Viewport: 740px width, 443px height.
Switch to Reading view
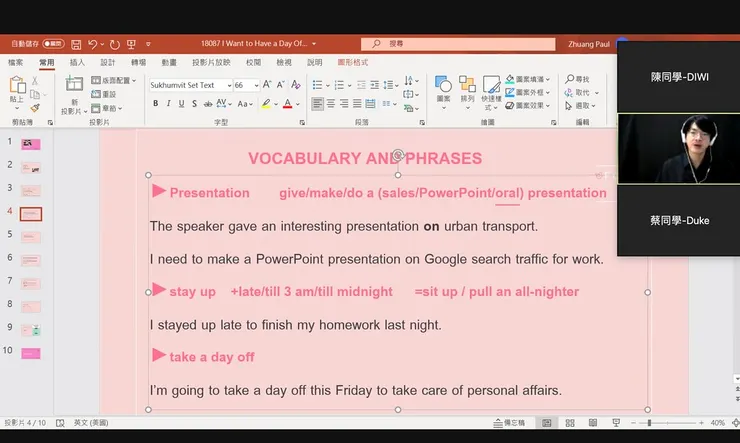[x=593, y=423]
